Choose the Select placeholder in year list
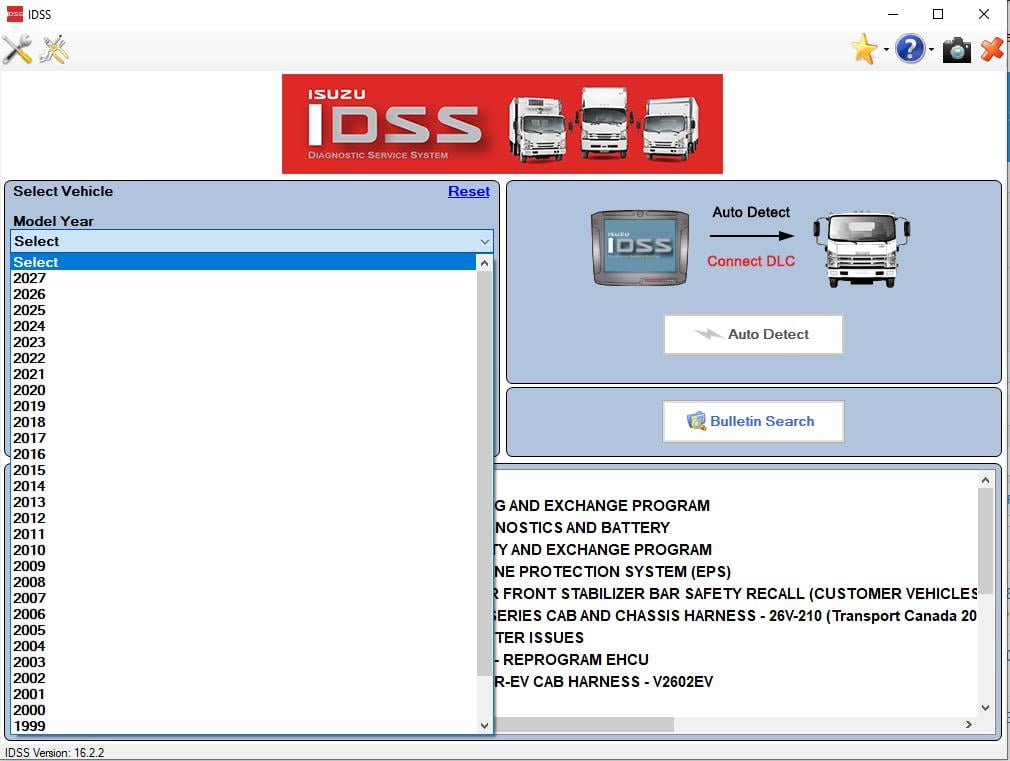The width and height of the screenshot is (1010, 761). [243, 262]
